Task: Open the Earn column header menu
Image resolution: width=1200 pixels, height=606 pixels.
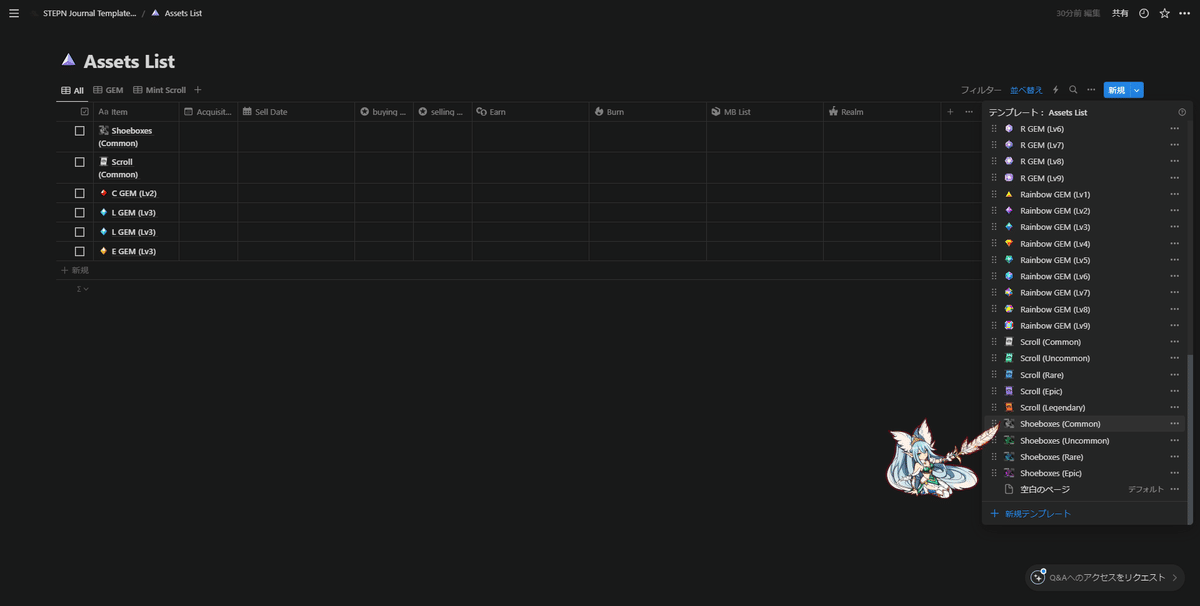Action: 531,112
